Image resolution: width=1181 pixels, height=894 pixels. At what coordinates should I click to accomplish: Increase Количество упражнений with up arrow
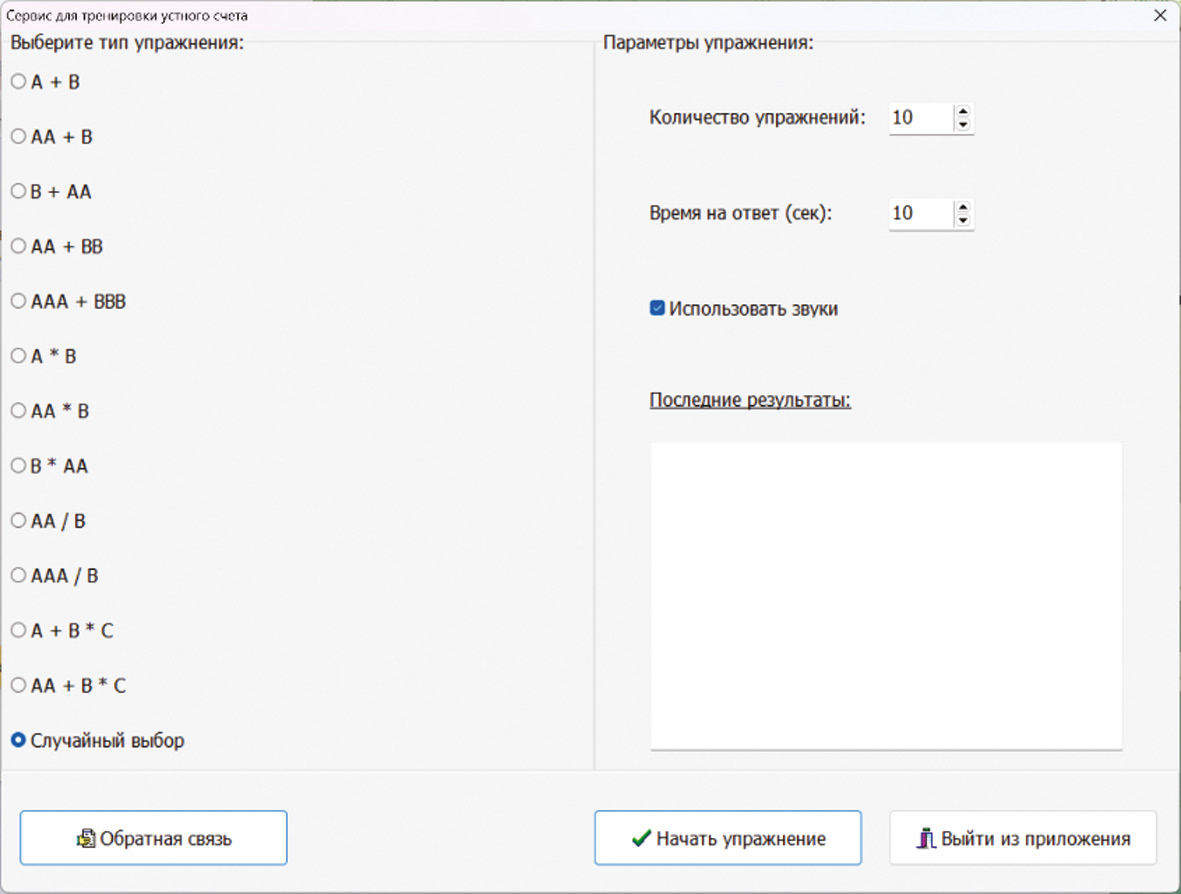point(962,112)
